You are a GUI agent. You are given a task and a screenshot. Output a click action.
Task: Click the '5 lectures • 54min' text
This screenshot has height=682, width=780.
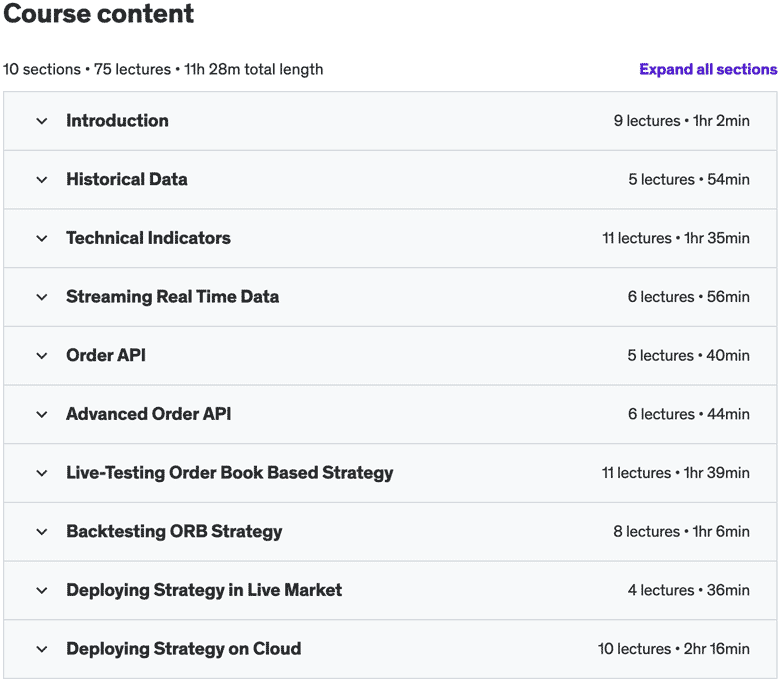tap(689, 180)
